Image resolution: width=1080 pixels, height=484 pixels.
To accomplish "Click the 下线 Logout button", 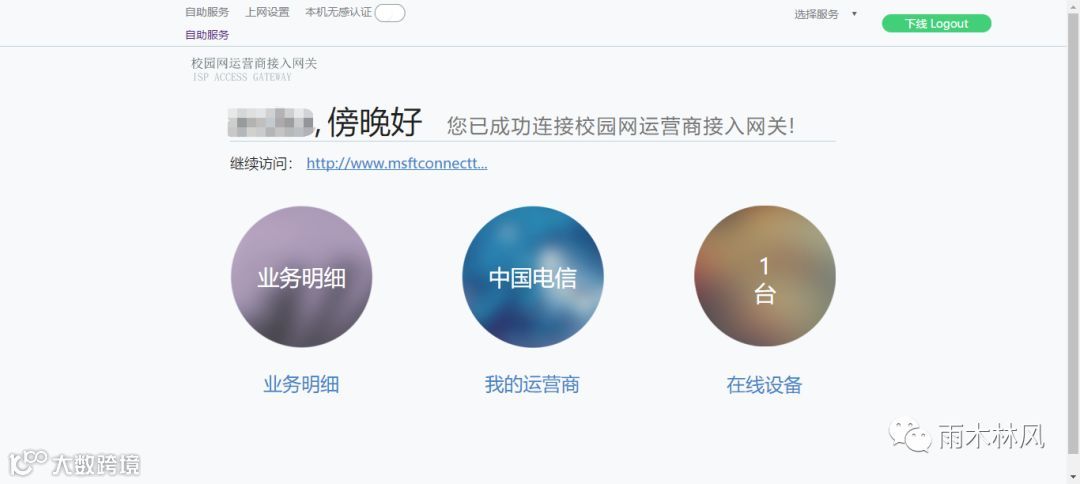I will coord(936,23).
